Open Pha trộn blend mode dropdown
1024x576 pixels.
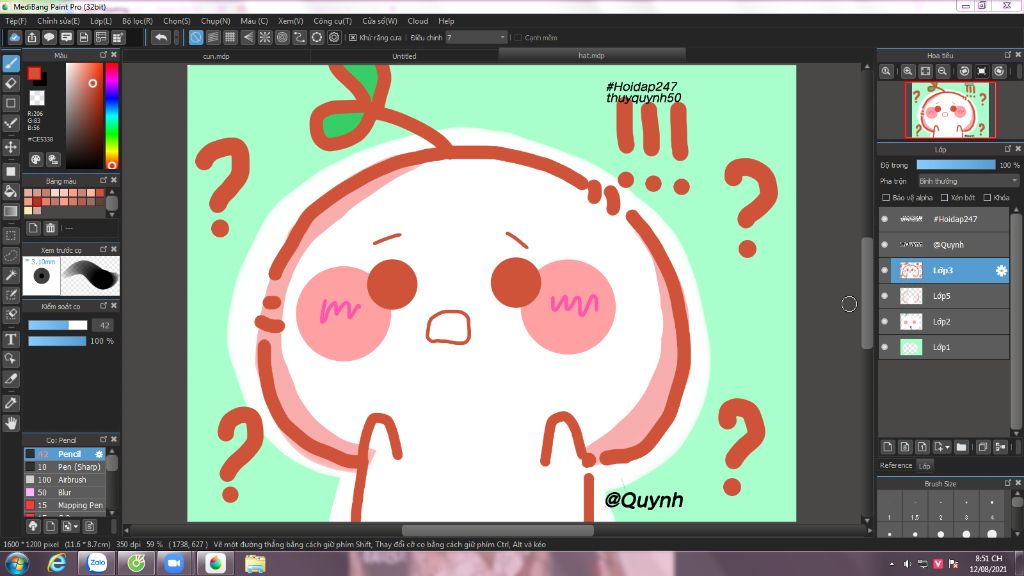968,181
